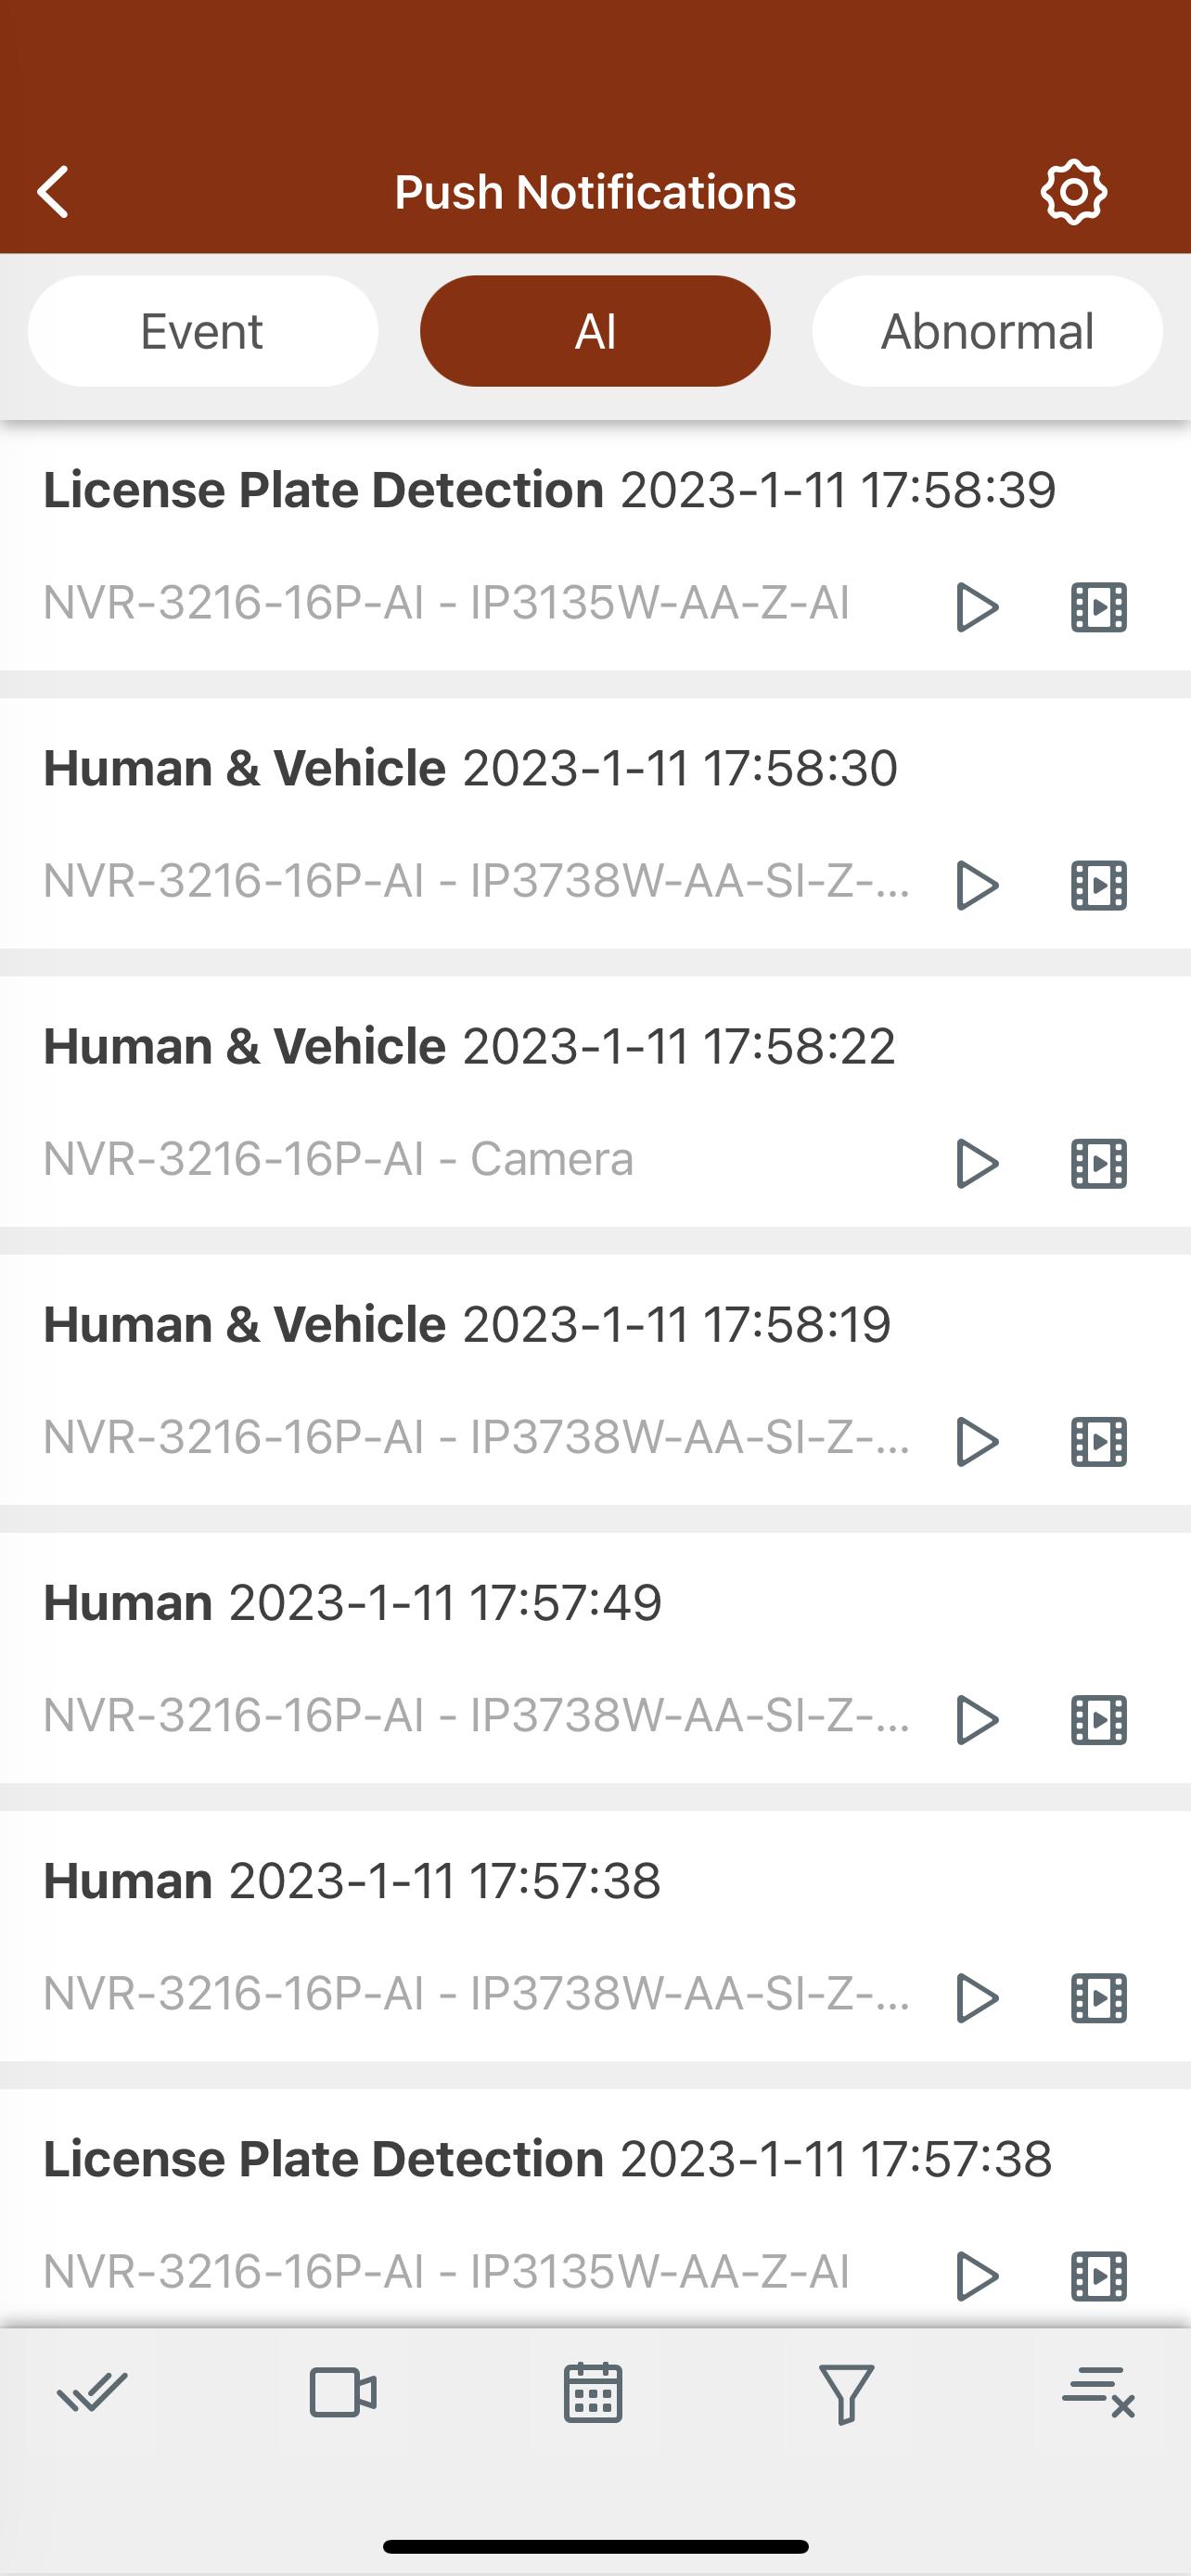The height and width of the screenshot is (2576, 1191).
Task: Switch to the Event tab
Action: tap(203, 331)
